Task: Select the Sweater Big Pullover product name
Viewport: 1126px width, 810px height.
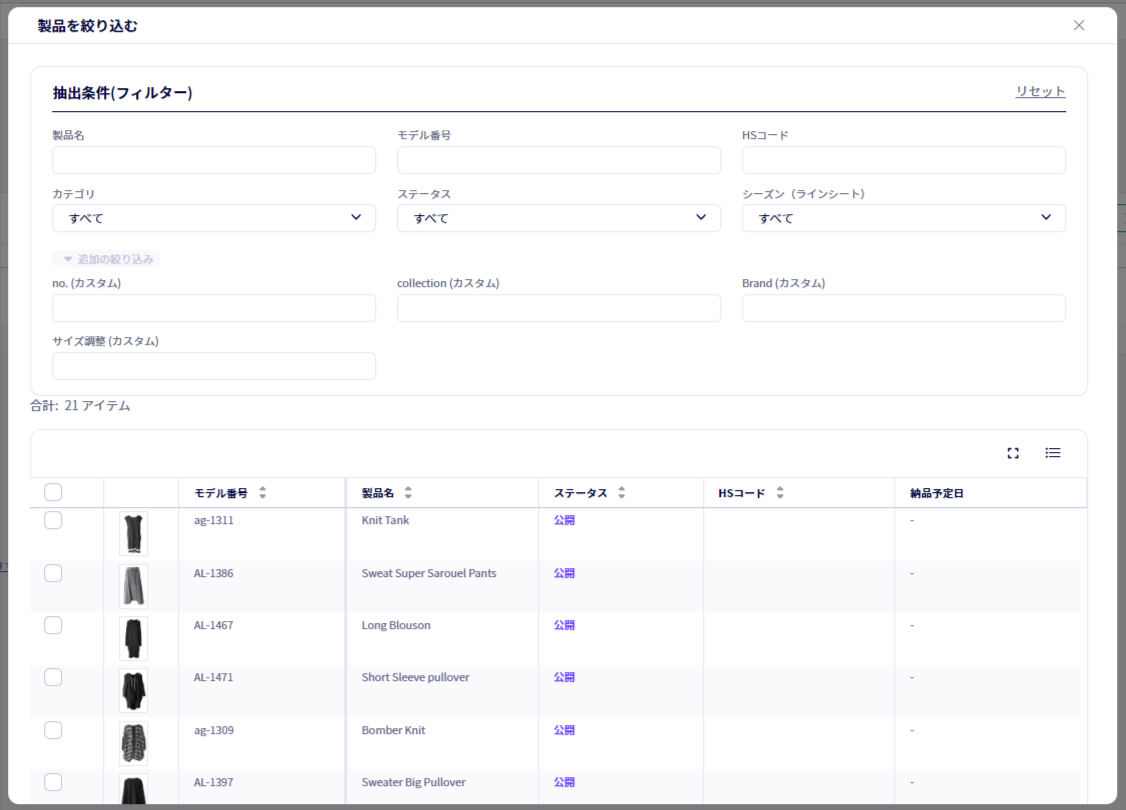Action: 414,782
